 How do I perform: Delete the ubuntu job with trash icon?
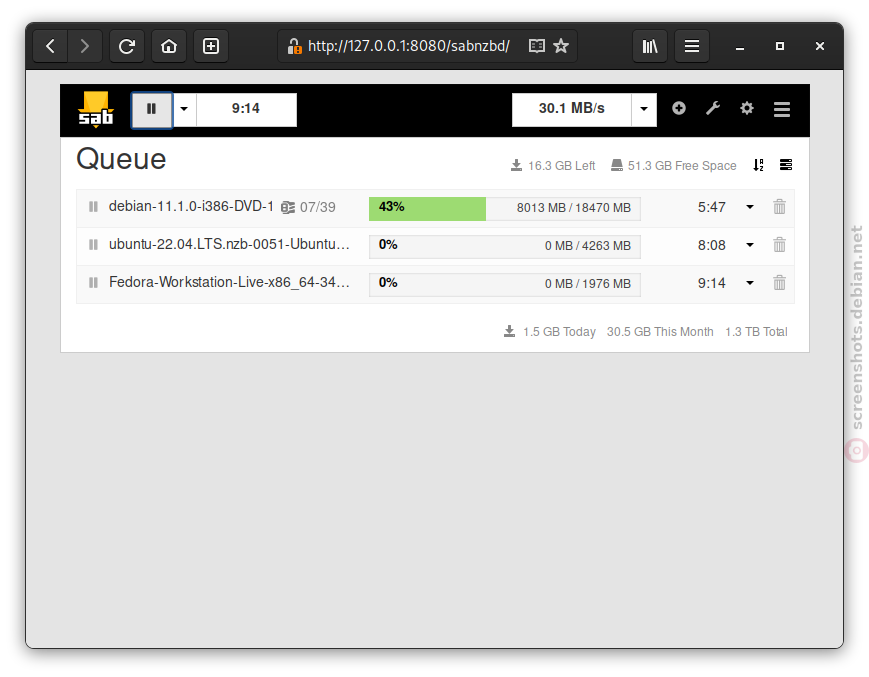pos(779,245)
